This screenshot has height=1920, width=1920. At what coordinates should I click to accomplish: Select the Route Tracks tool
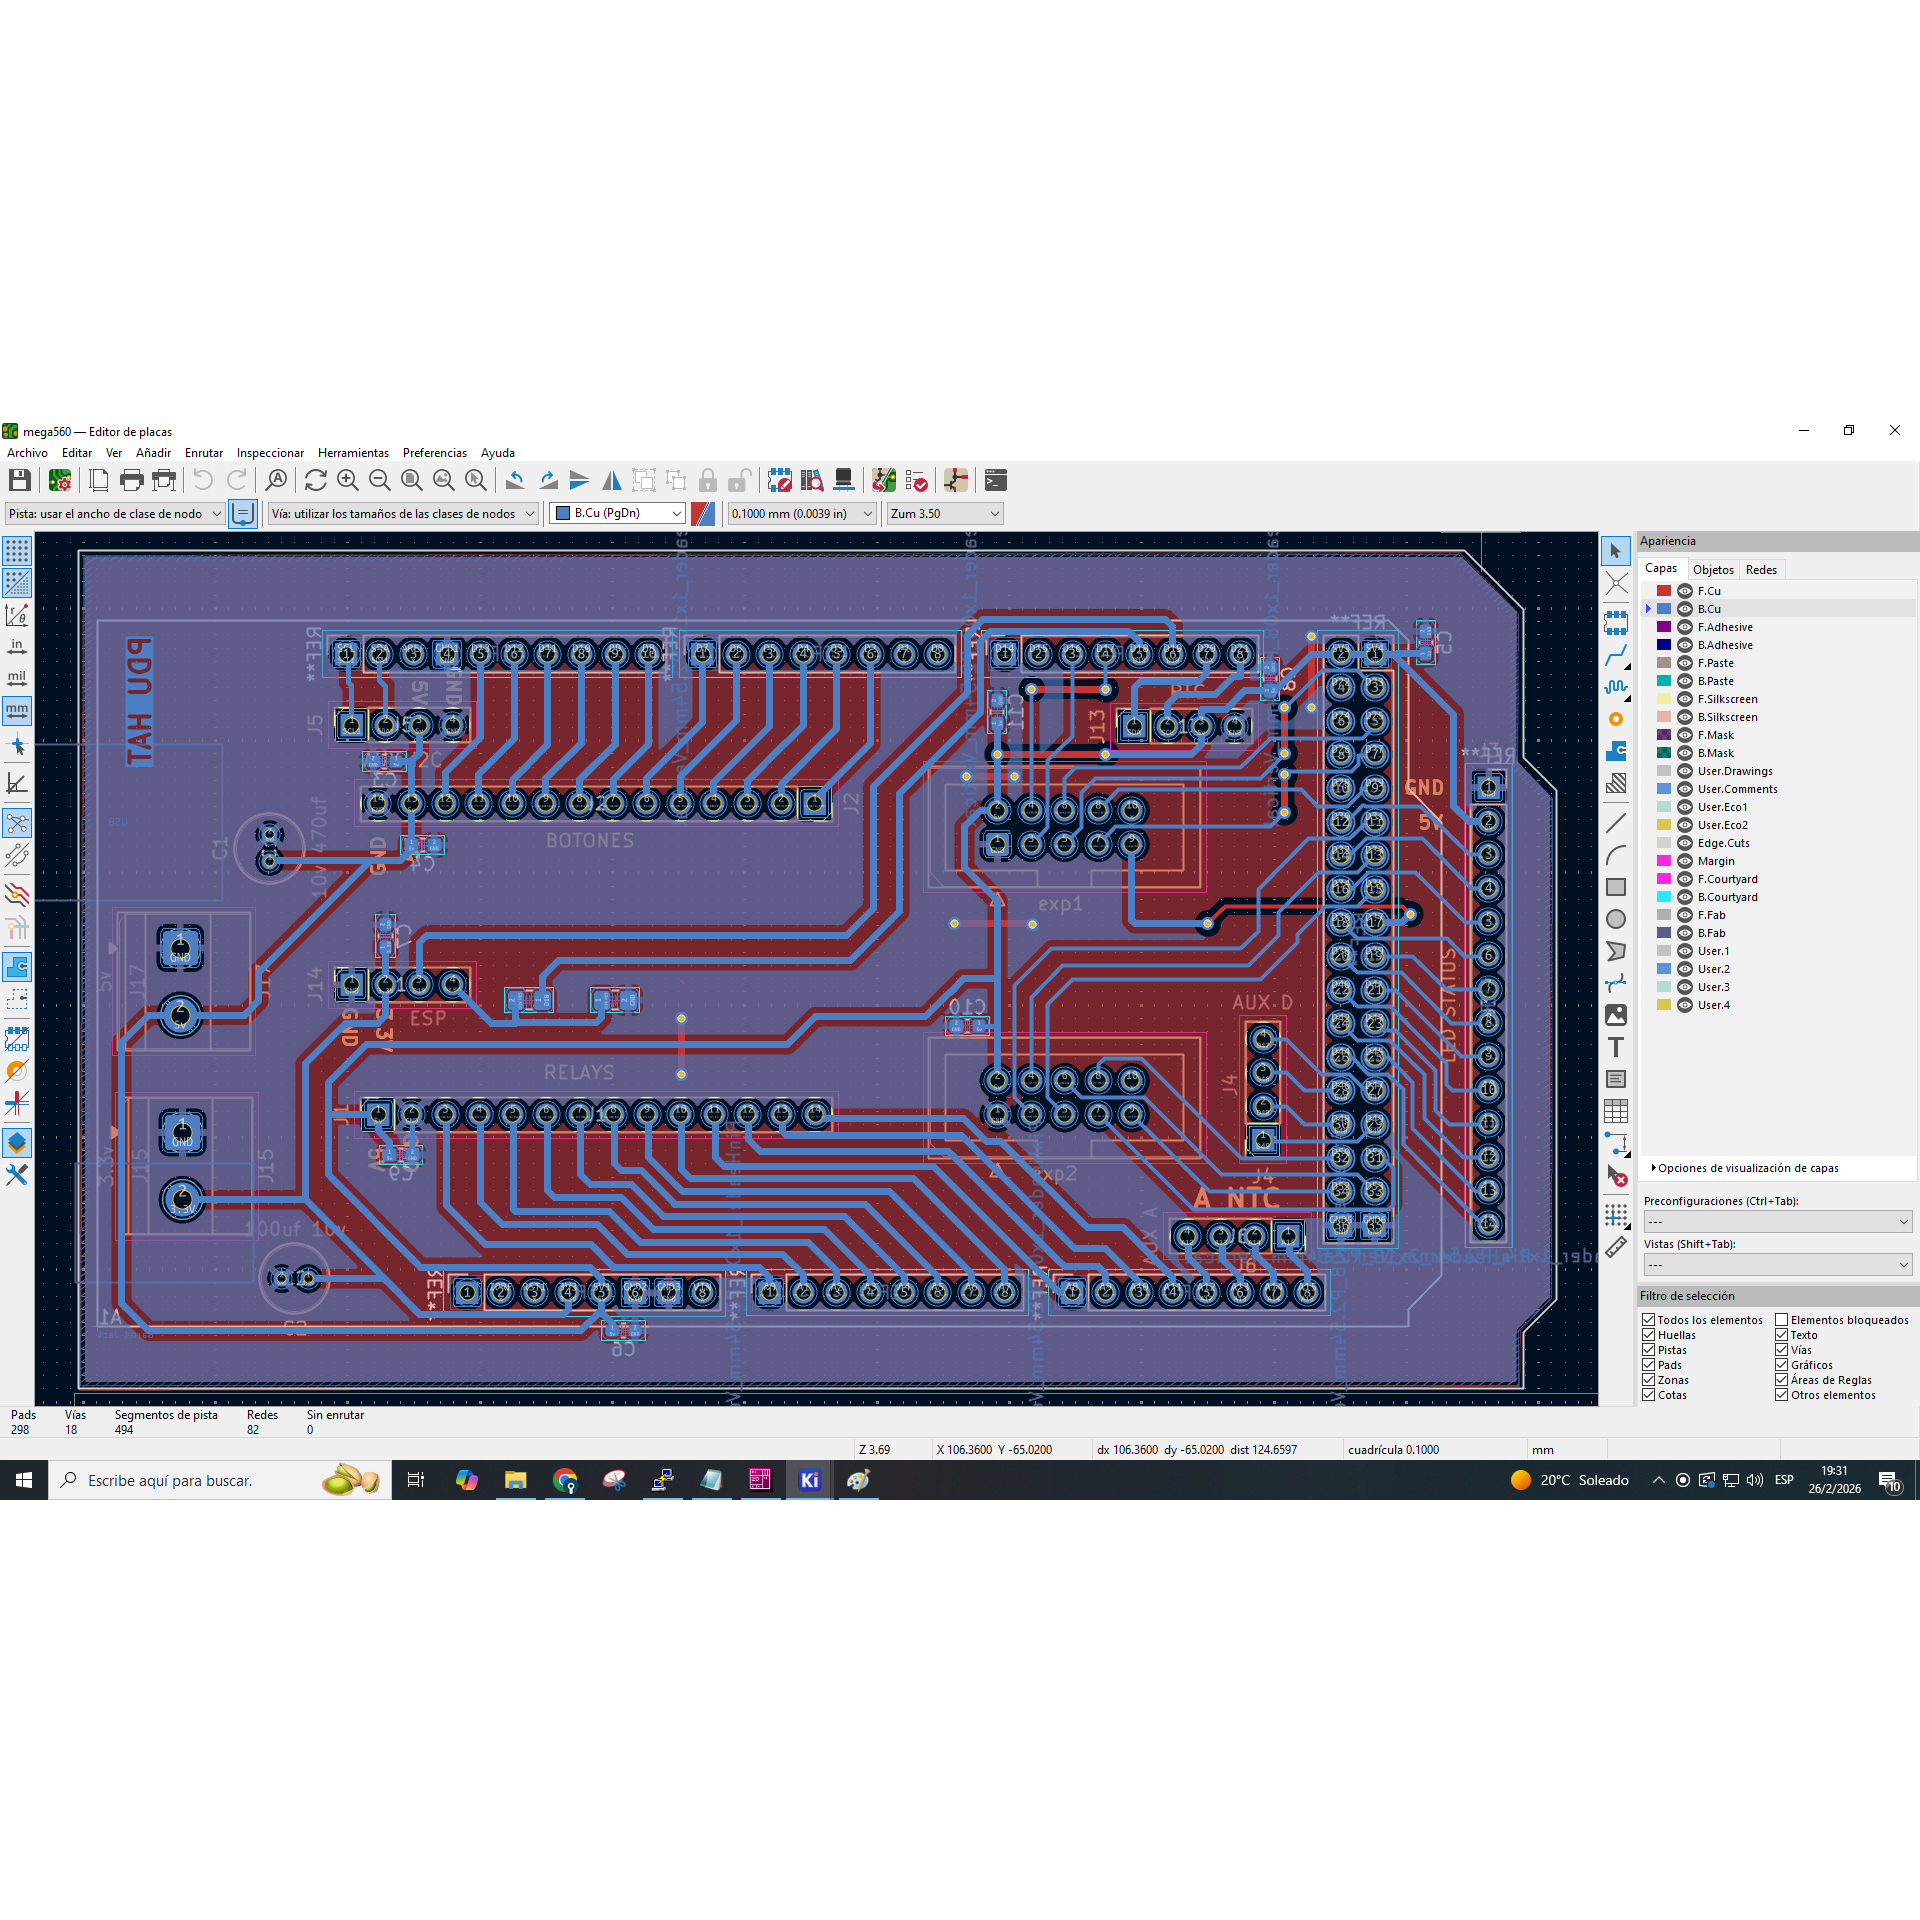click(x=1615, y=656)
